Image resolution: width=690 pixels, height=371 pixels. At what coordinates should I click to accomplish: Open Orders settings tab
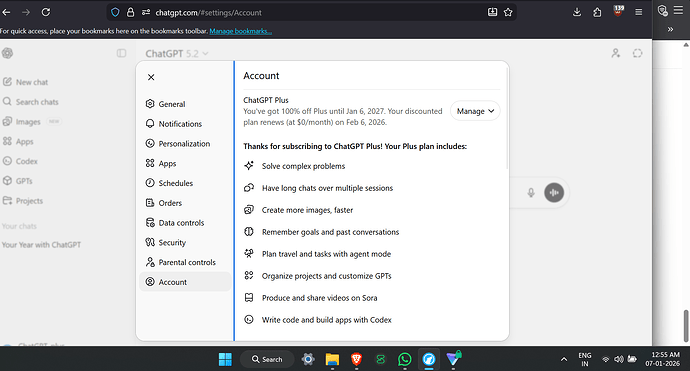click(185, 203)
